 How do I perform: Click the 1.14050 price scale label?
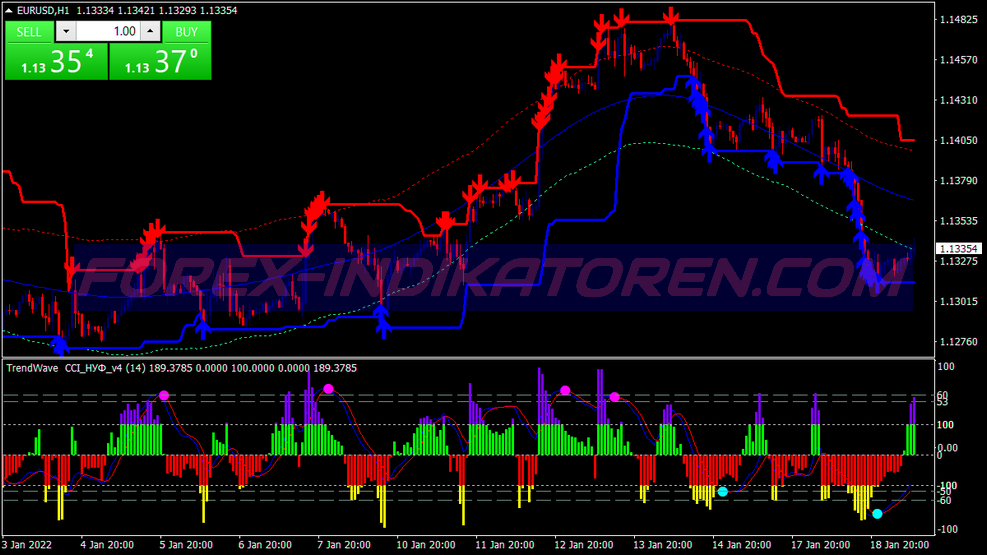pyautogui.click(x=959, y=140)
